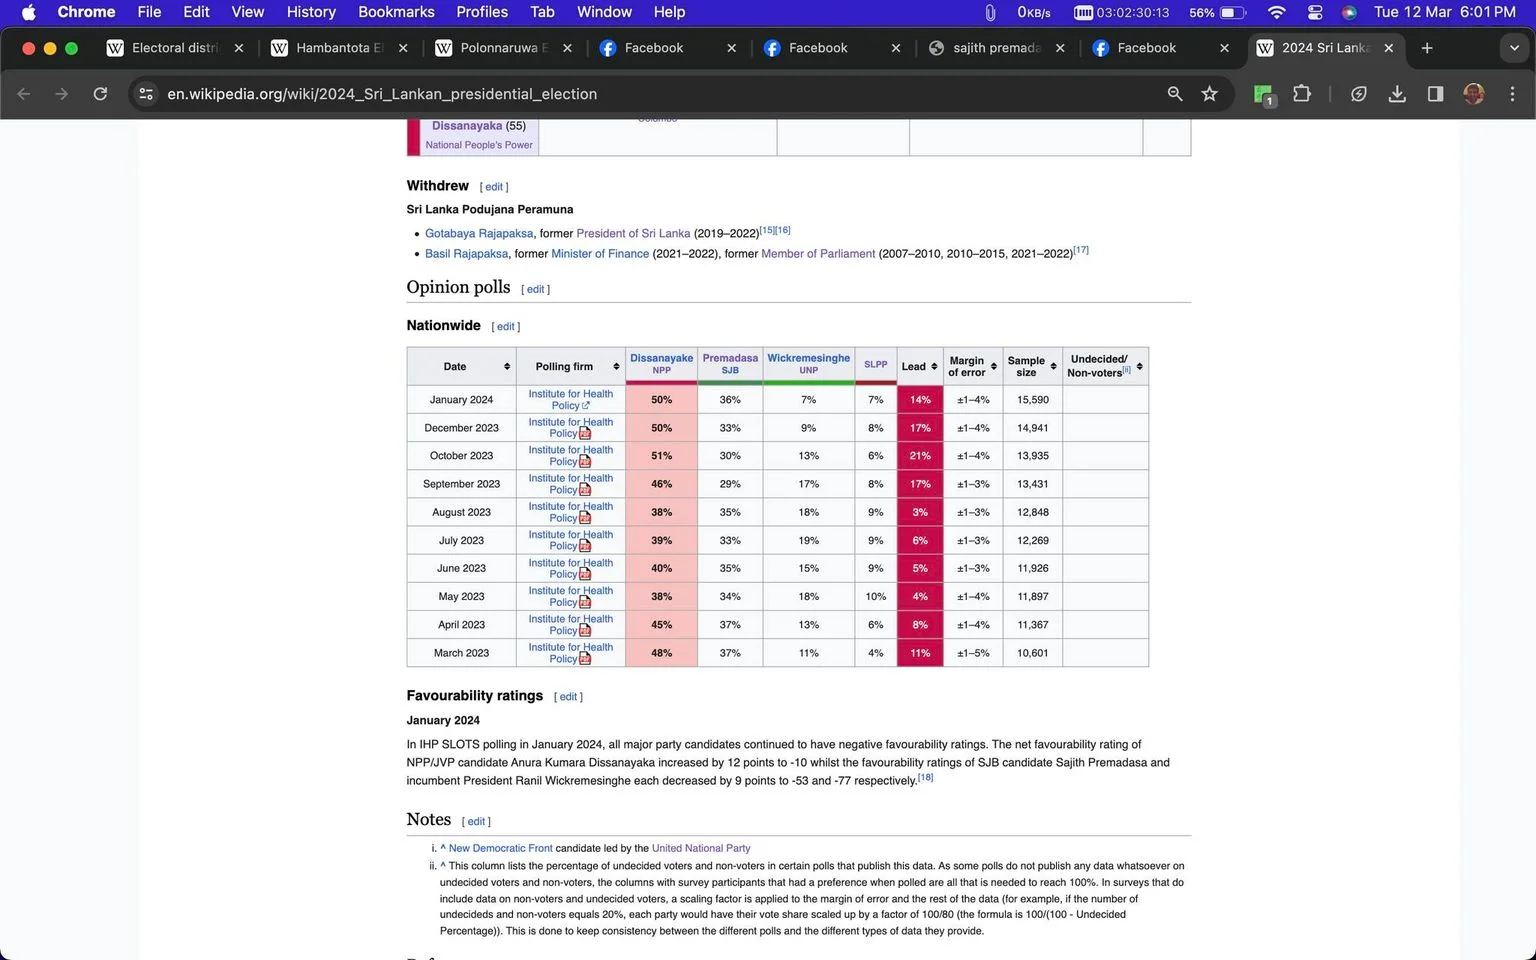
Task: Open macOS Control Center toggle icon
Action: pyautogui.click(x=1315, y=12)
